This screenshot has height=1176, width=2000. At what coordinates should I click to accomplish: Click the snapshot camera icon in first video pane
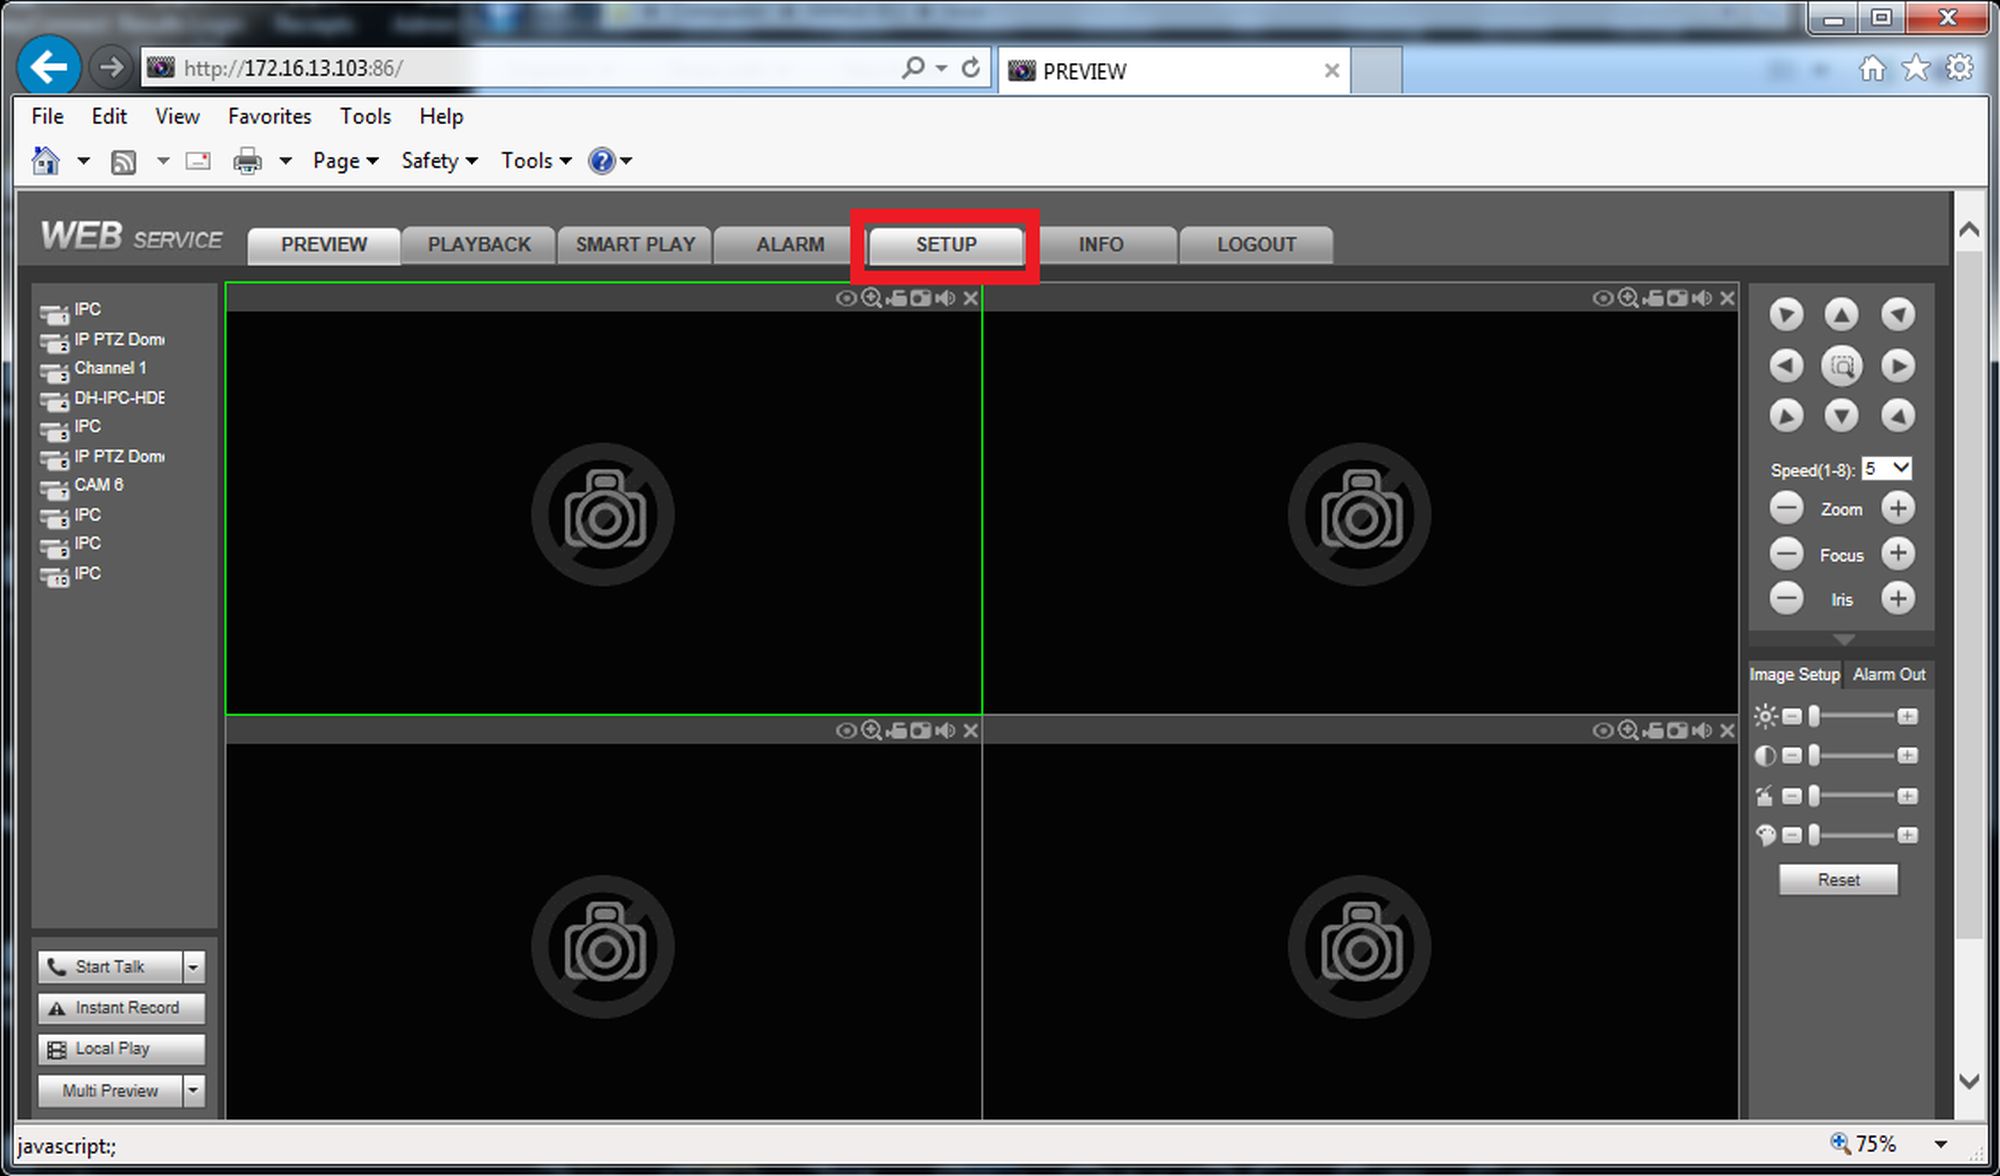921,298
